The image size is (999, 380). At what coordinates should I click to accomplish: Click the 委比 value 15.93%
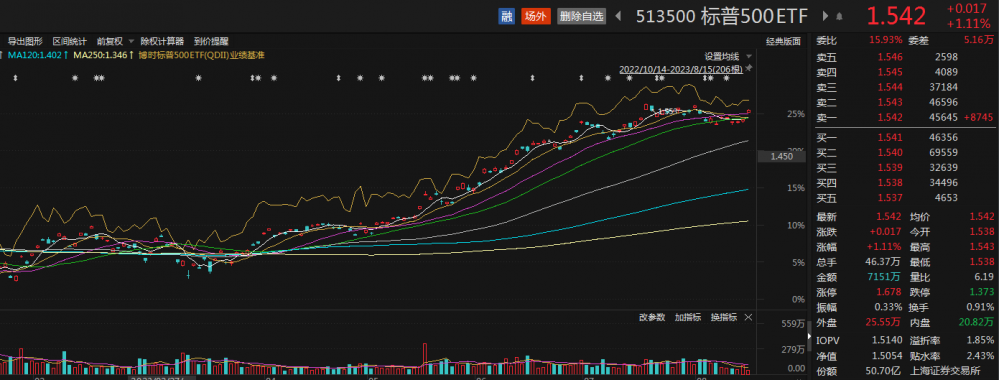(x=886, y=40)
